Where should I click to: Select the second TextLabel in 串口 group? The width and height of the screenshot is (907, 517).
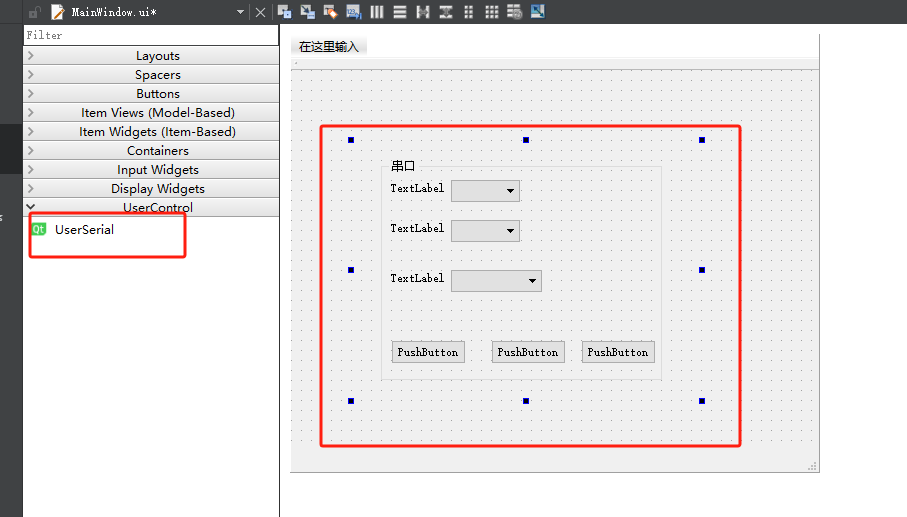(x=417, y=228)
